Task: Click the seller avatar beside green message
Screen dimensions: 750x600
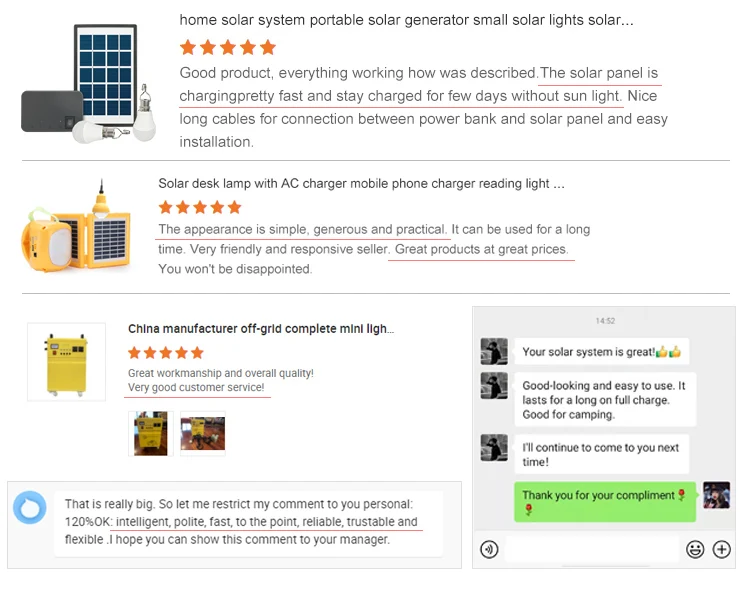Action: pyautogui.click(x=715, y=495)
